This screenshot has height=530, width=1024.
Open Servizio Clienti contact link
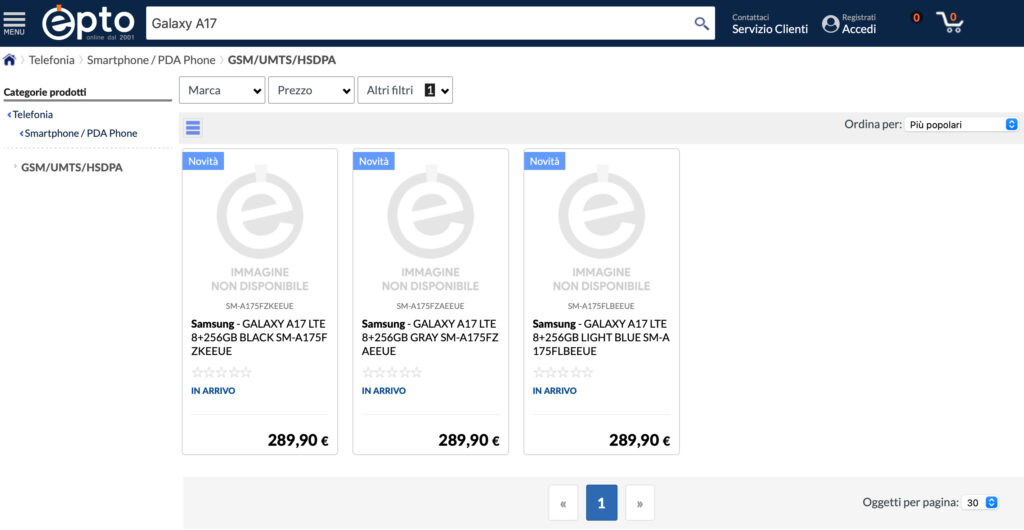(769, 29)
